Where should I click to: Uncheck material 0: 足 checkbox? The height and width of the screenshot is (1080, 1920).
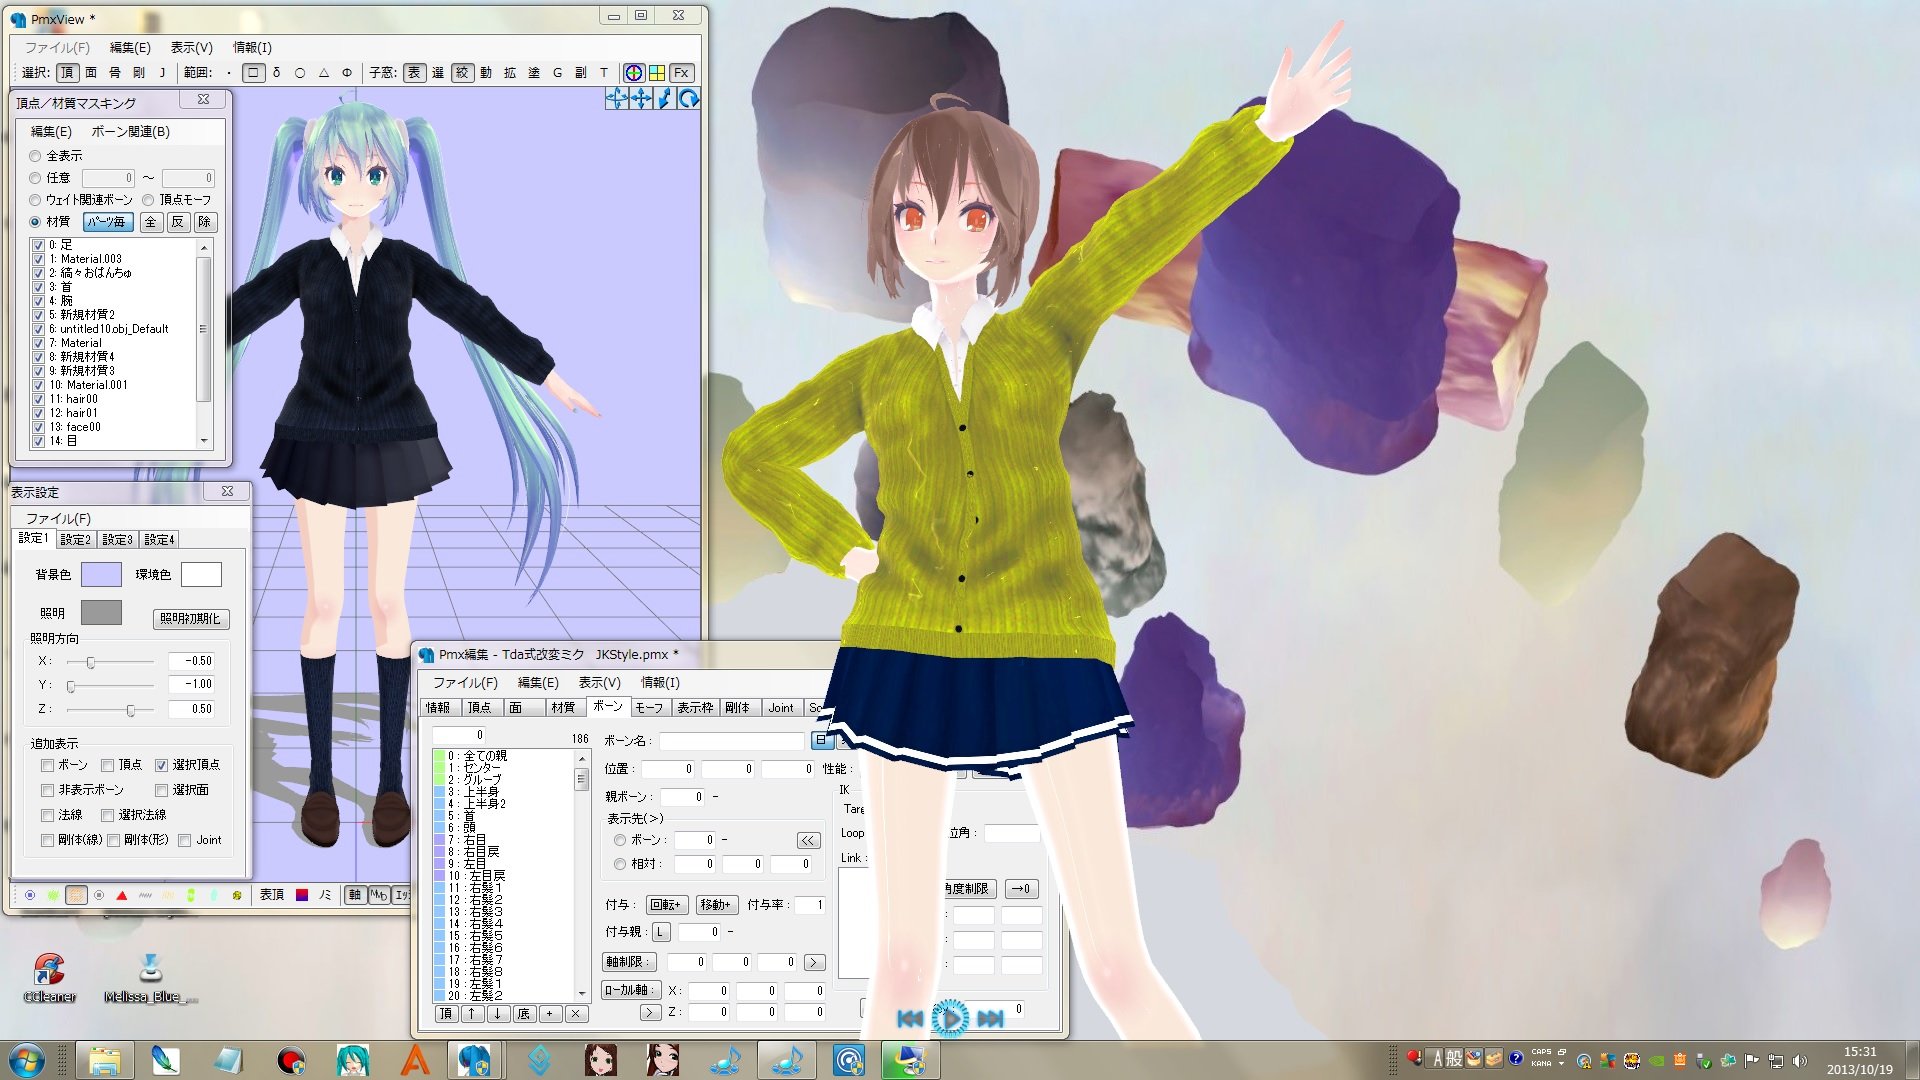(38, 245)
